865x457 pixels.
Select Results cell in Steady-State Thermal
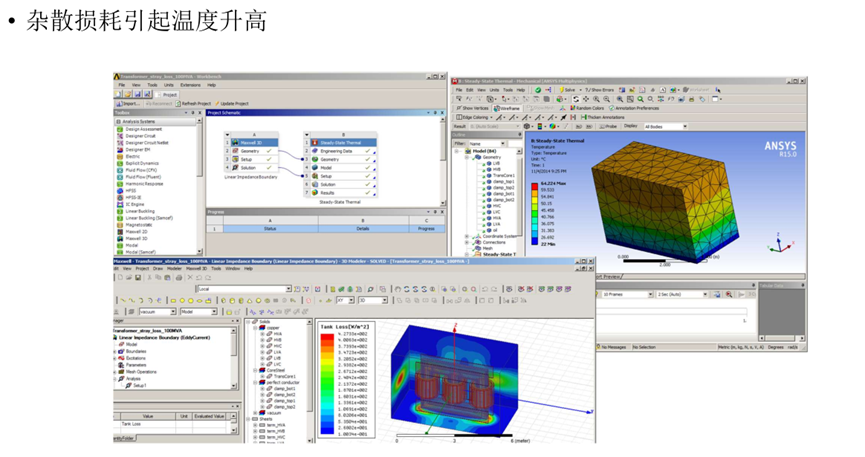point(343,193)
